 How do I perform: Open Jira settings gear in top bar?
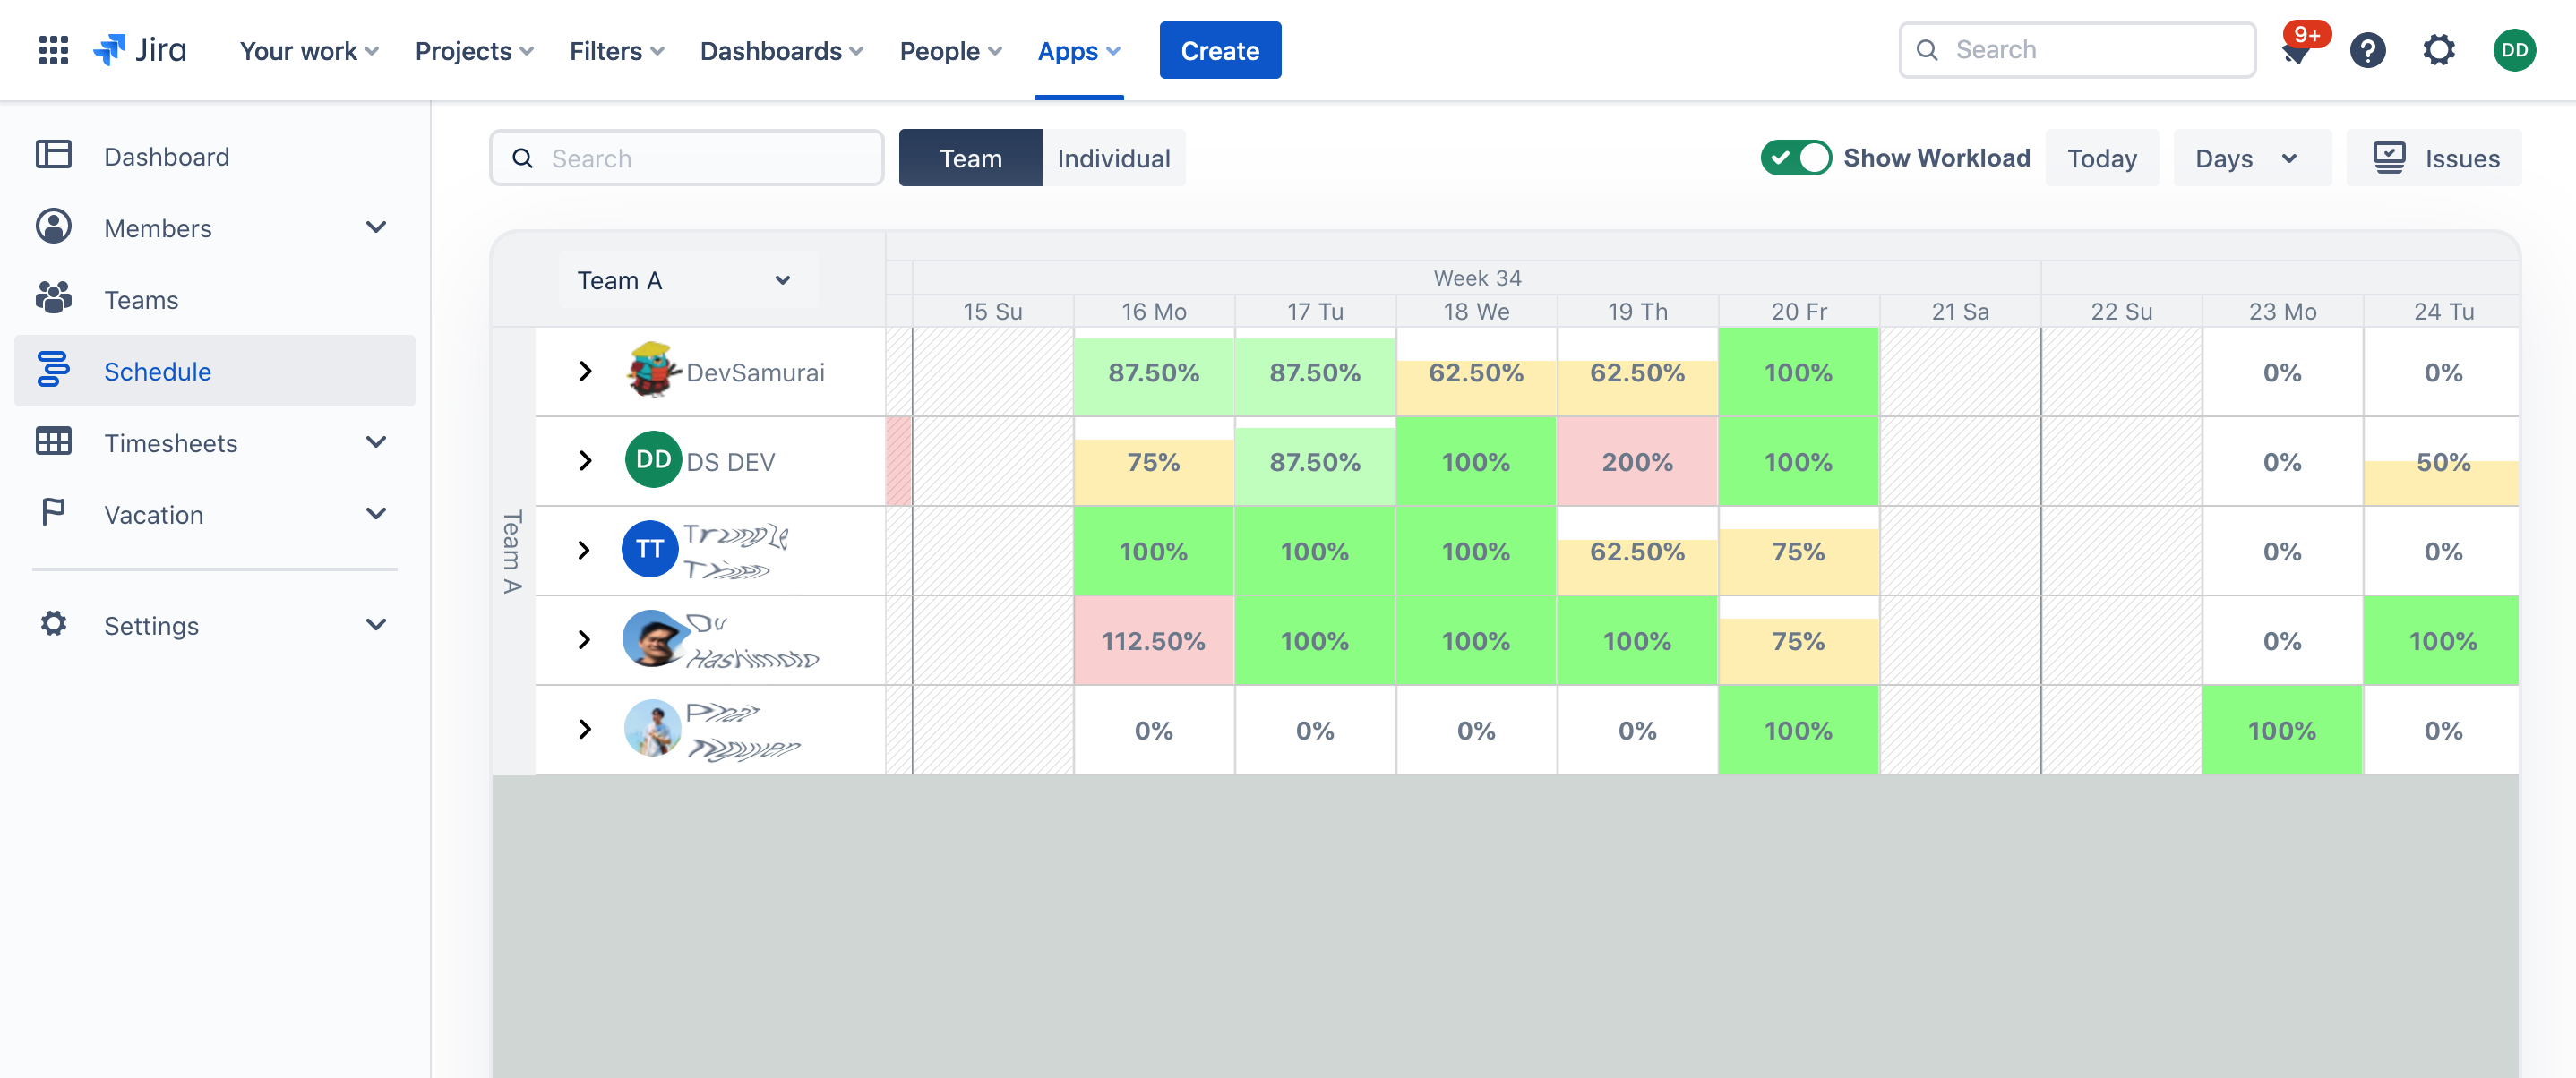(x=2438, y=50)
